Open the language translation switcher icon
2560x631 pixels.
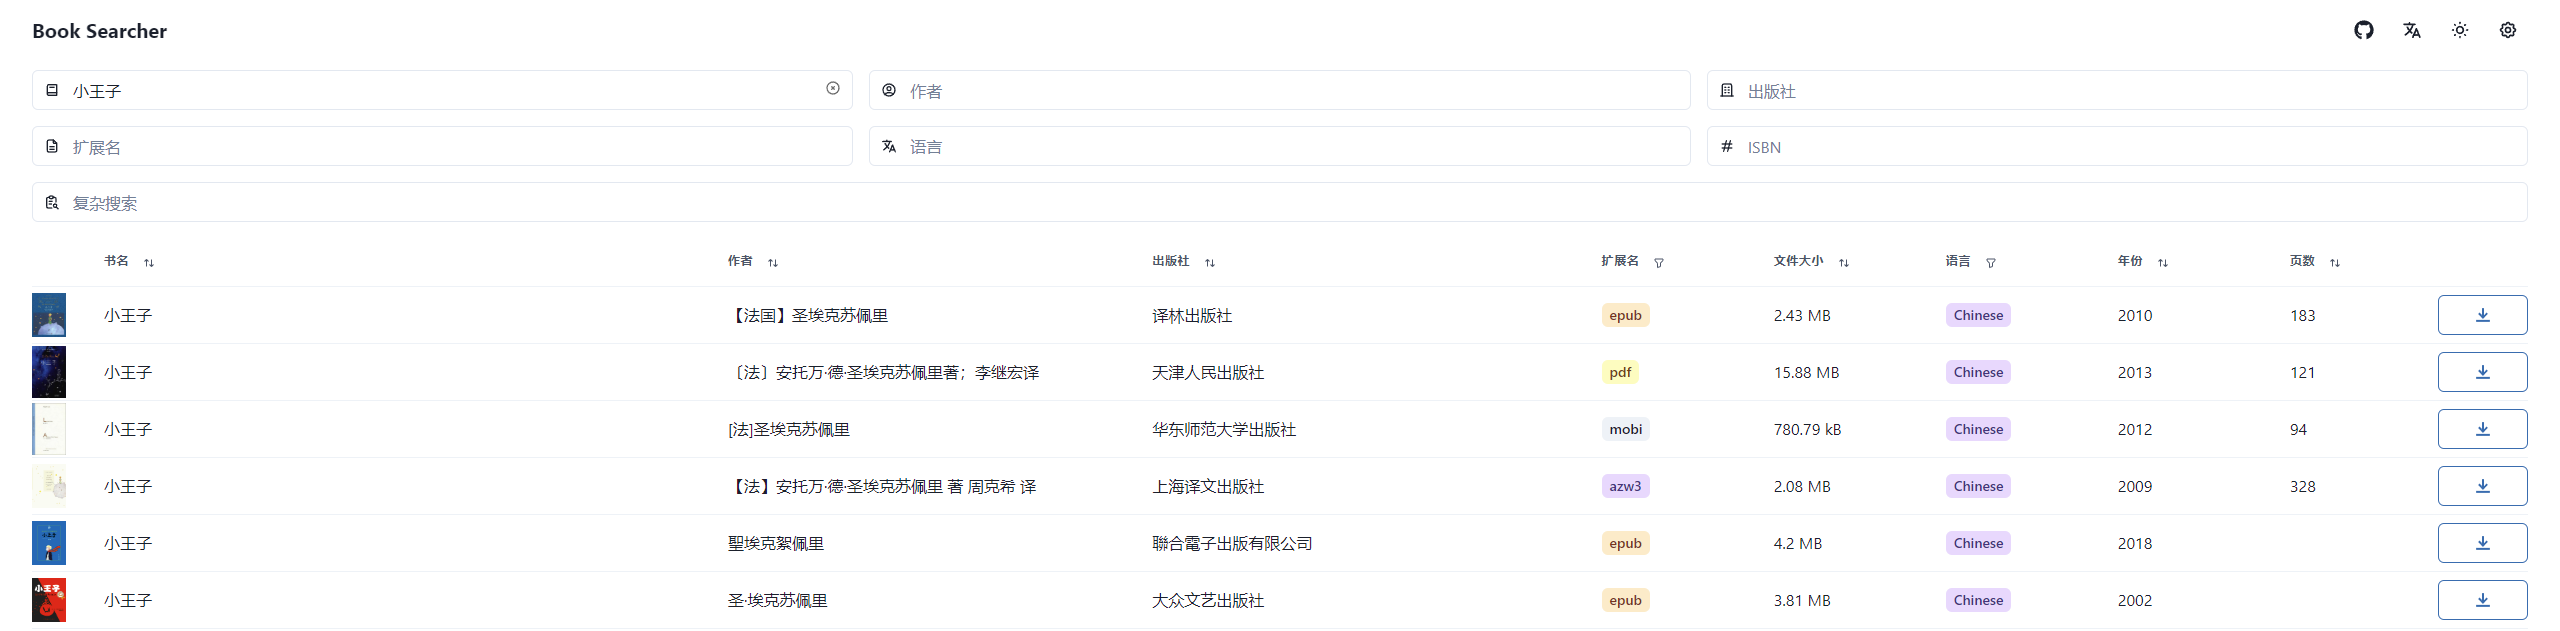2411,30
